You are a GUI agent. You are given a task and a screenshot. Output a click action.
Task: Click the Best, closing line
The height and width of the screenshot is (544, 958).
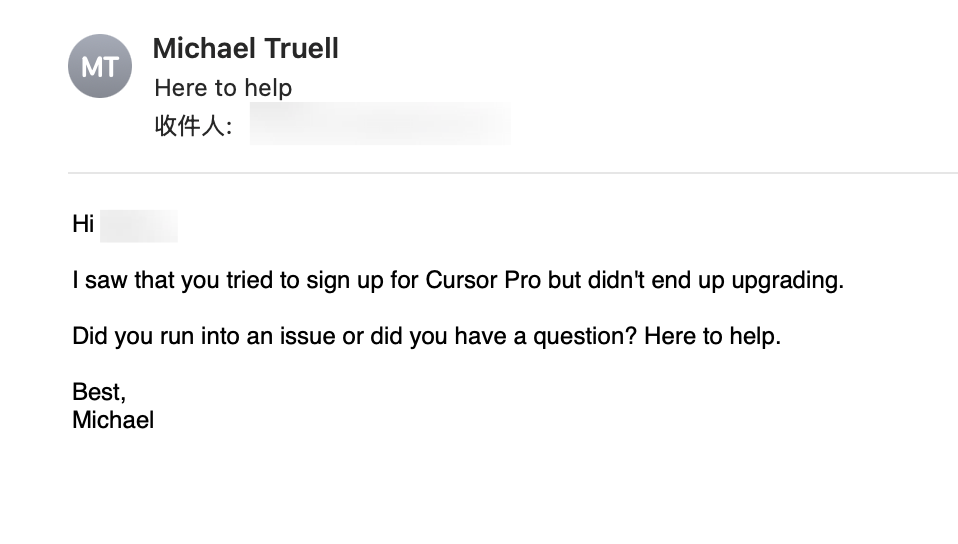click(99, 392)
